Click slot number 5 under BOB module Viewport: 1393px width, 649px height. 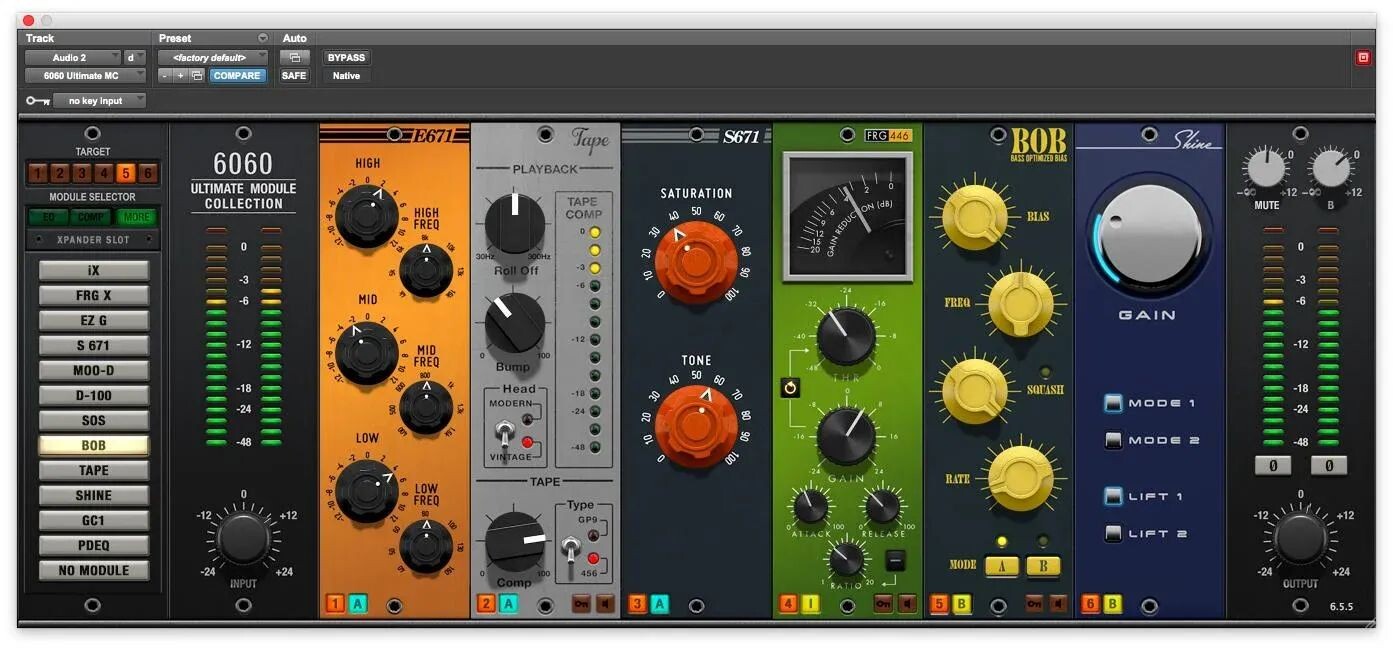[x=939, y=604]
